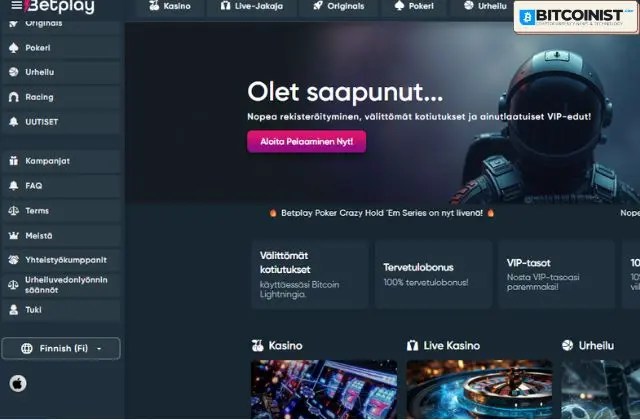This screenshot has height=420, width=640.
Task: Click the Apple logo icon in sidebar
Action: [18, 383]
